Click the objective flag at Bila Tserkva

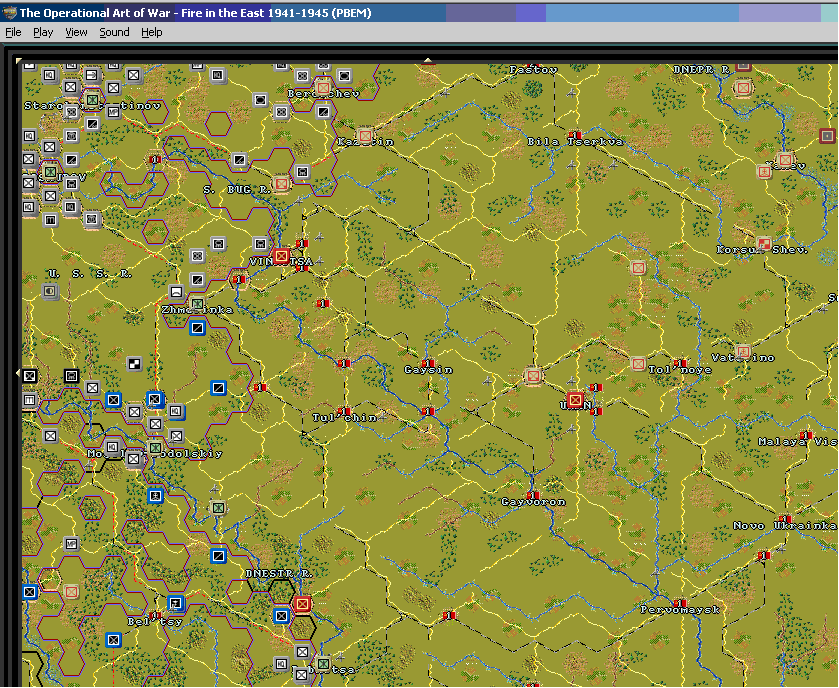(575, 135)
